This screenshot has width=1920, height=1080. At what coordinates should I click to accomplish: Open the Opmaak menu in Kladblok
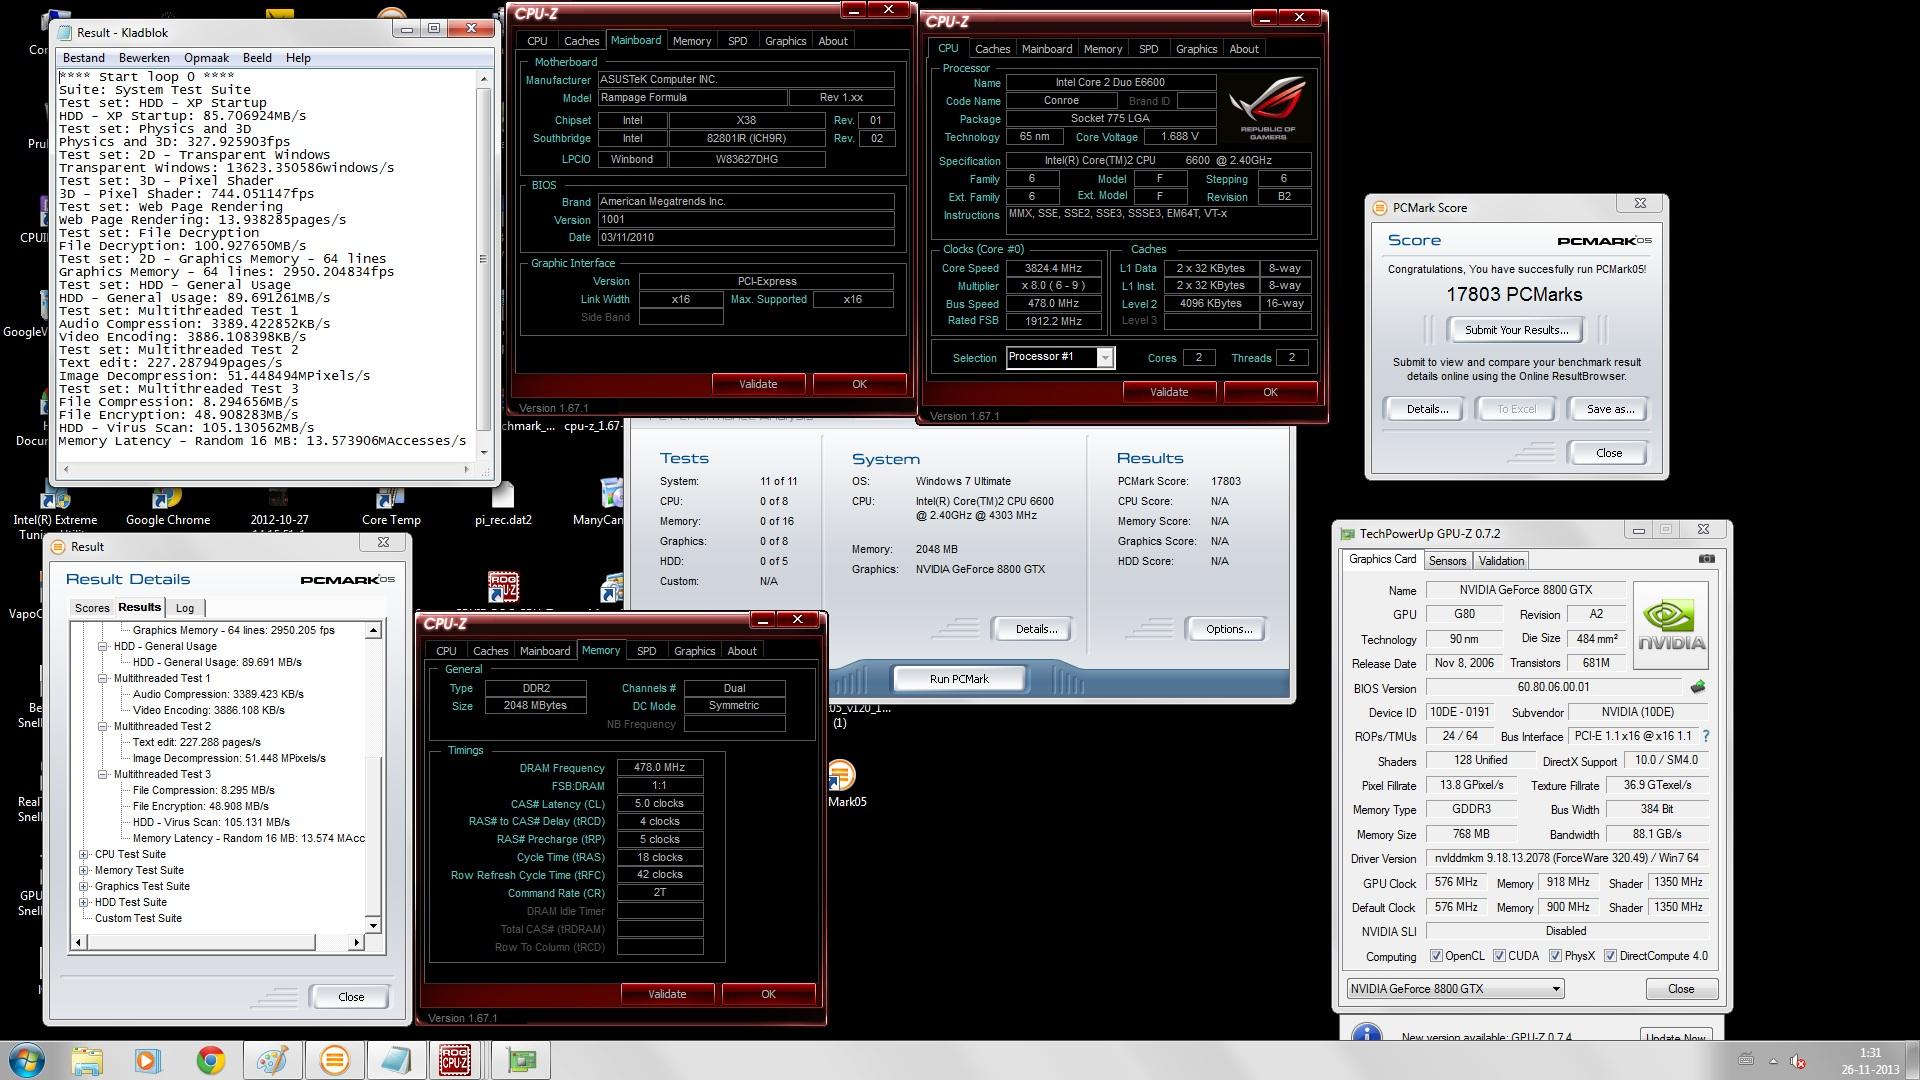pyautogui.click(x=206, y=58)
